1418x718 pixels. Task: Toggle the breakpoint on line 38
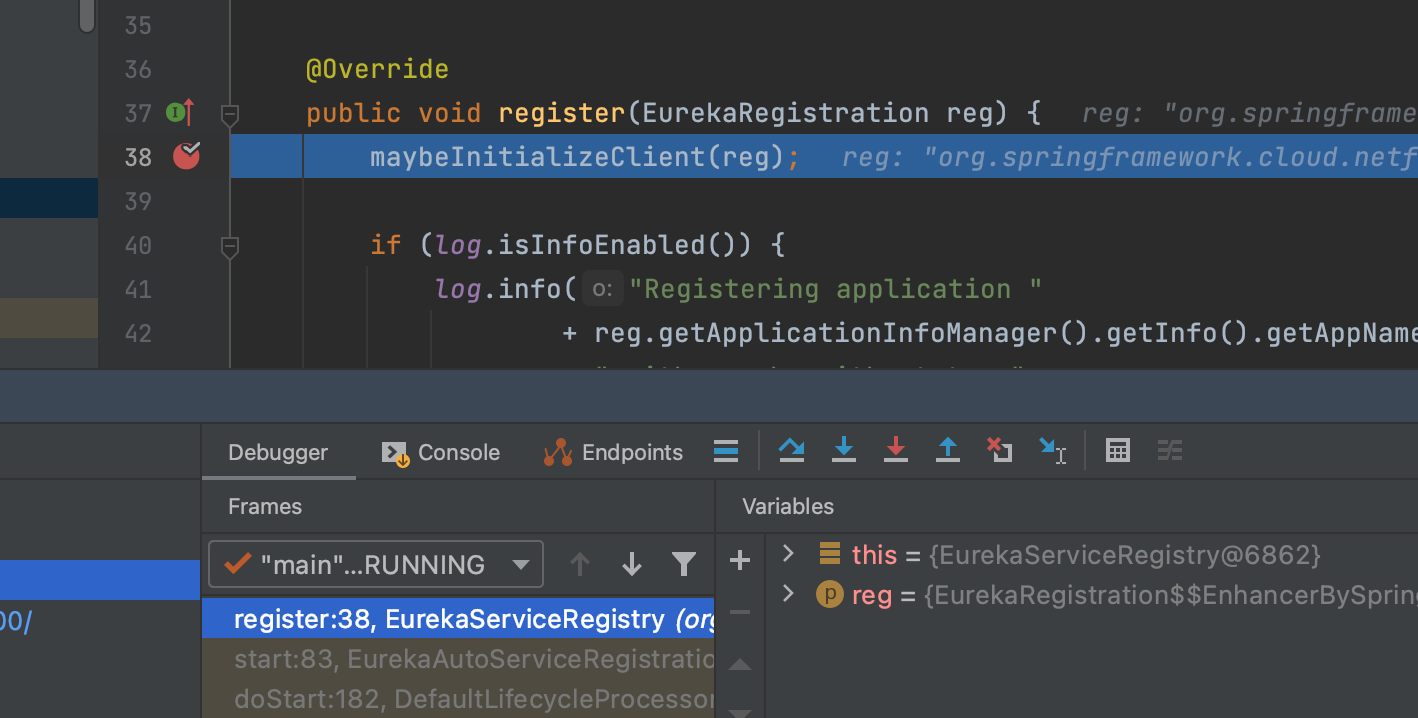(x=187, y=156)
